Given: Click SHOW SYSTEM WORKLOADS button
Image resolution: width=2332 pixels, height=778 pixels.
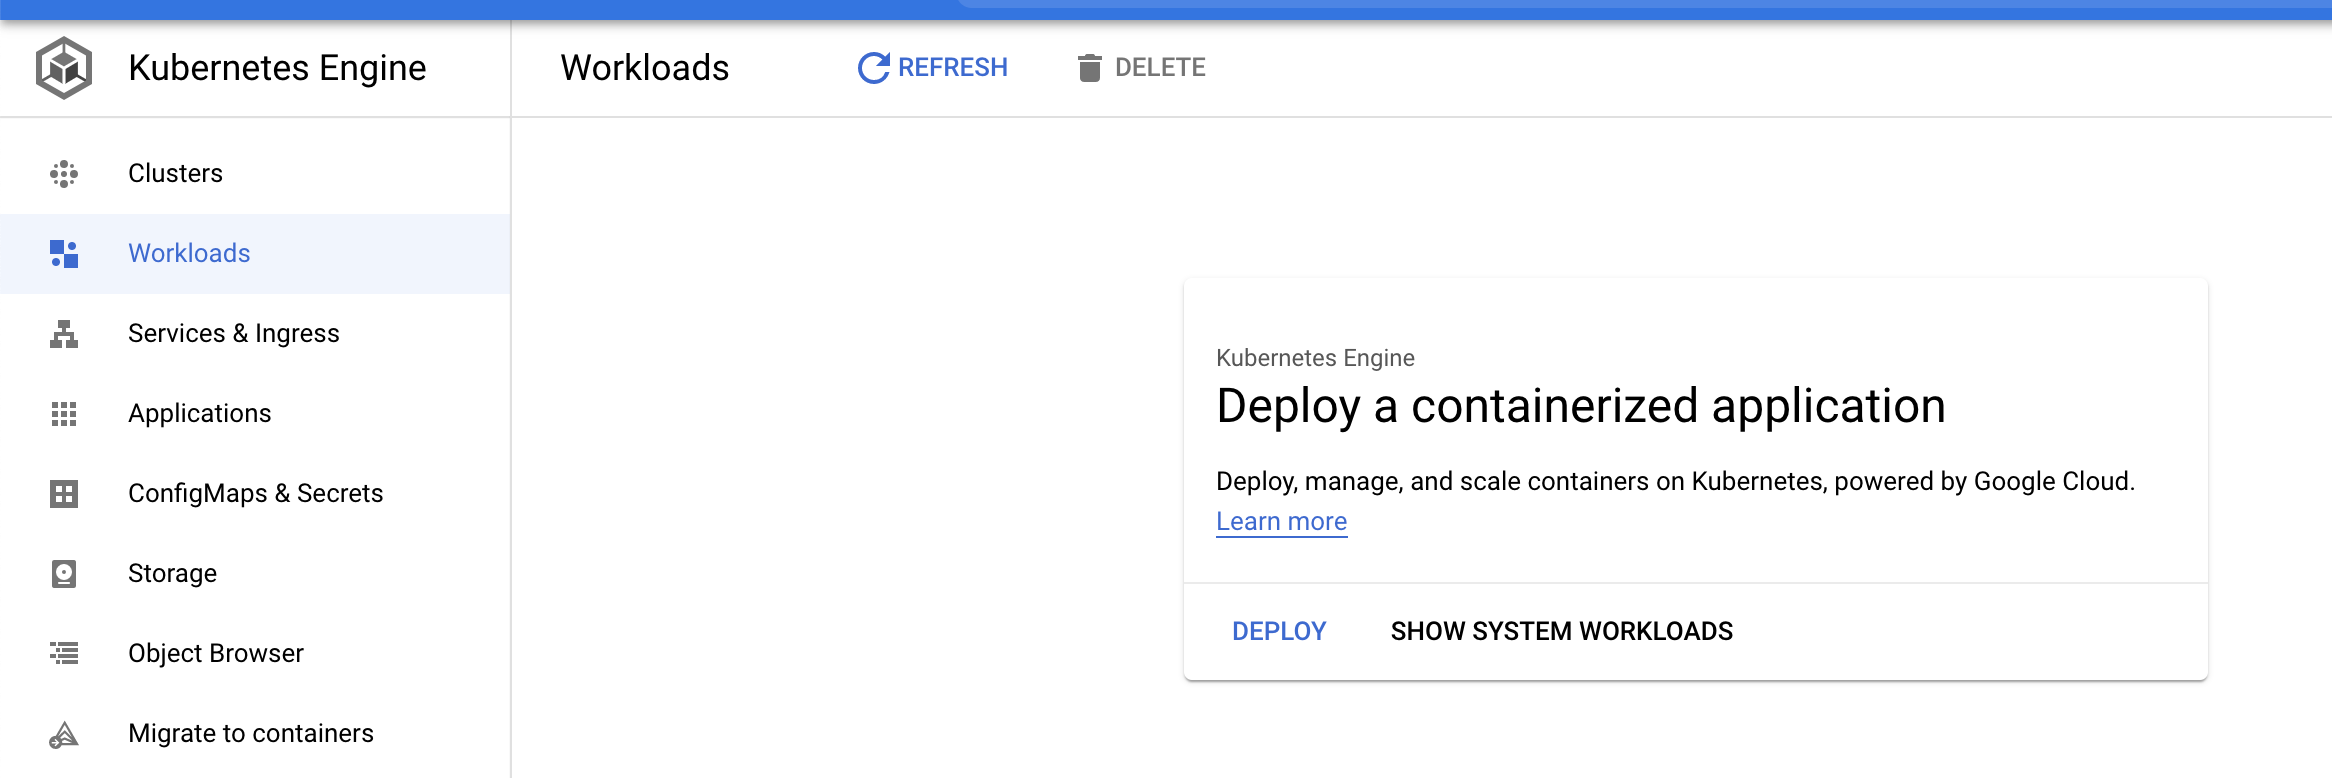Looking at the screenshot, I should tap(1561, 632).
